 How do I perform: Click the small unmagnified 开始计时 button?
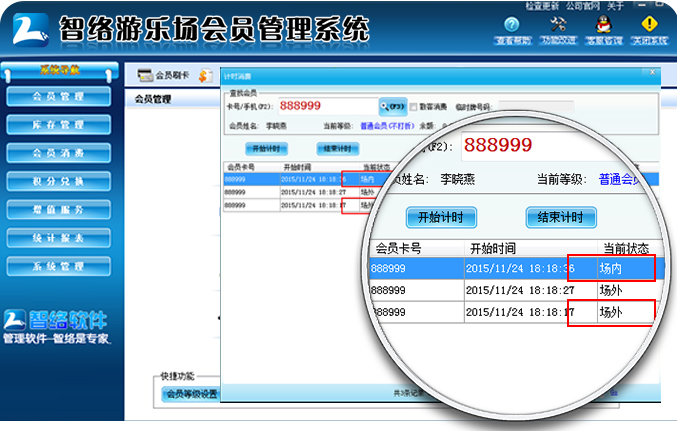click(266, 149)
